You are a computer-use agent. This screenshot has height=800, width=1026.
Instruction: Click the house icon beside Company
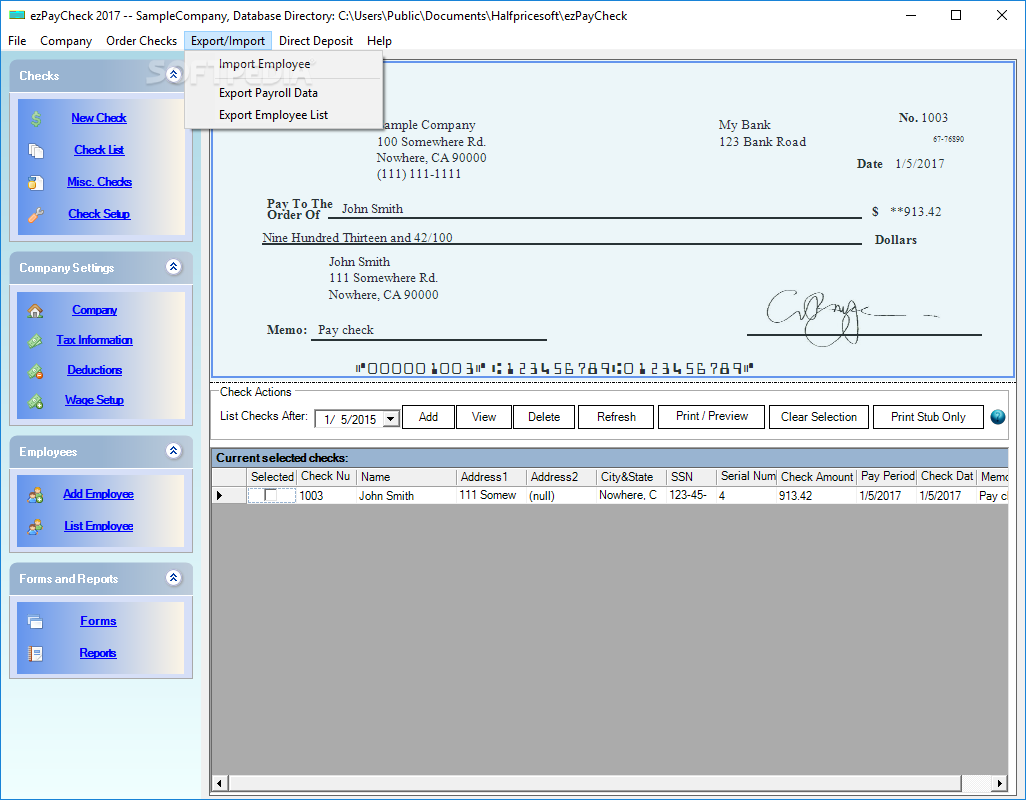point(35,311)
